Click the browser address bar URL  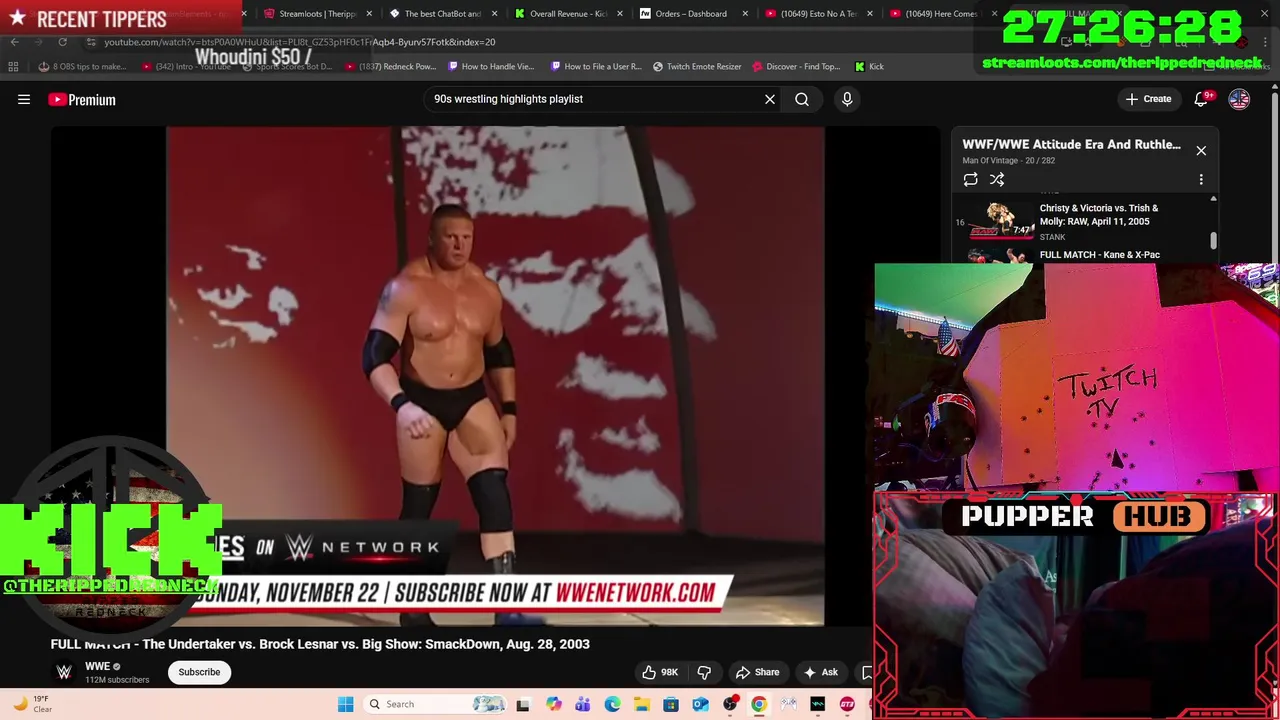click(x=300, y=42)
